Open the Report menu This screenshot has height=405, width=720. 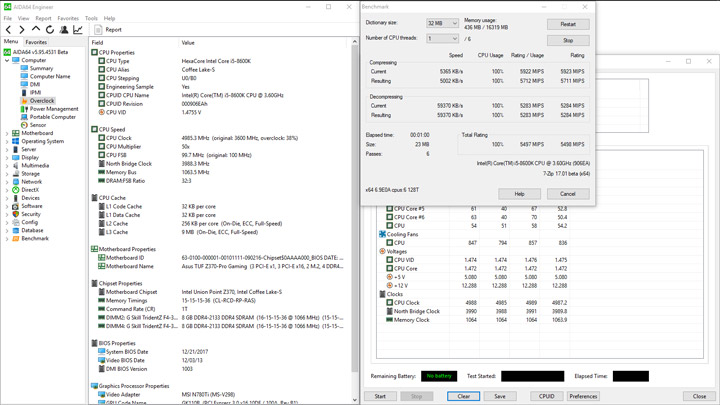click(43, 18)
